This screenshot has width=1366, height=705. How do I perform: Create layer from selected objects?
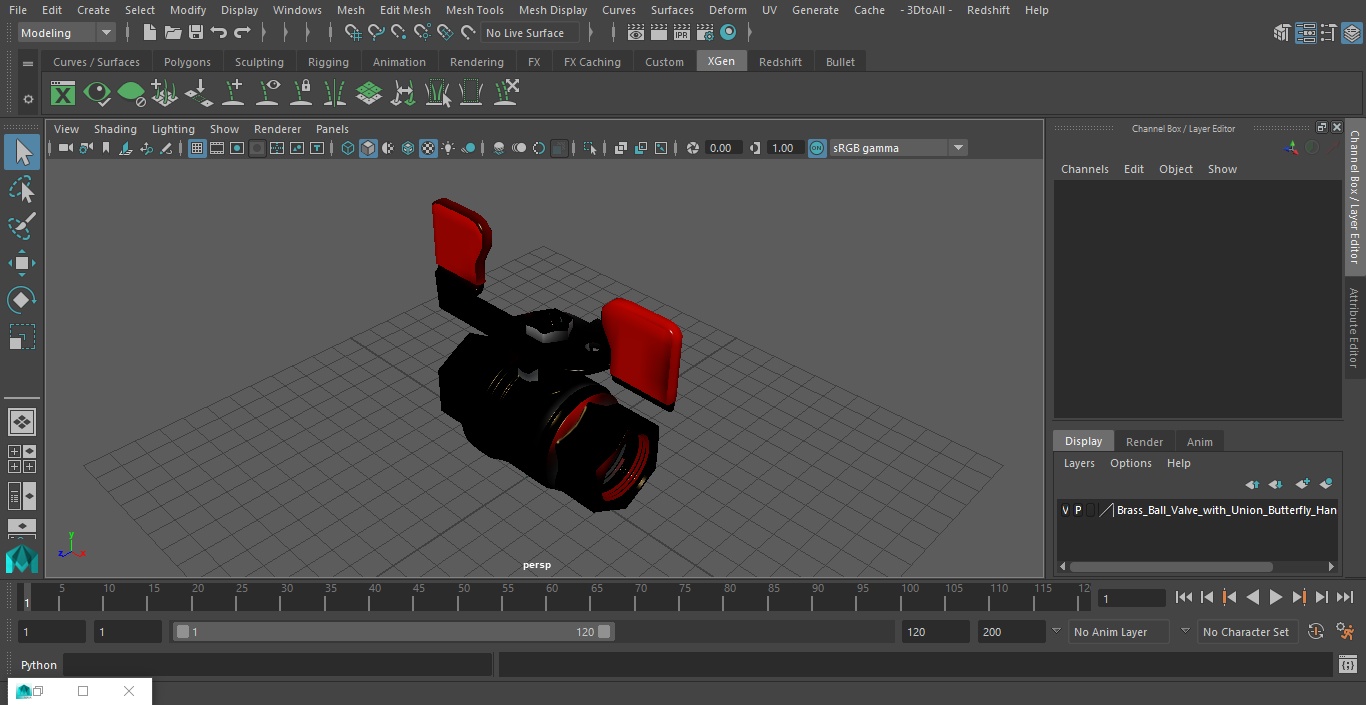coord(1326,484)
